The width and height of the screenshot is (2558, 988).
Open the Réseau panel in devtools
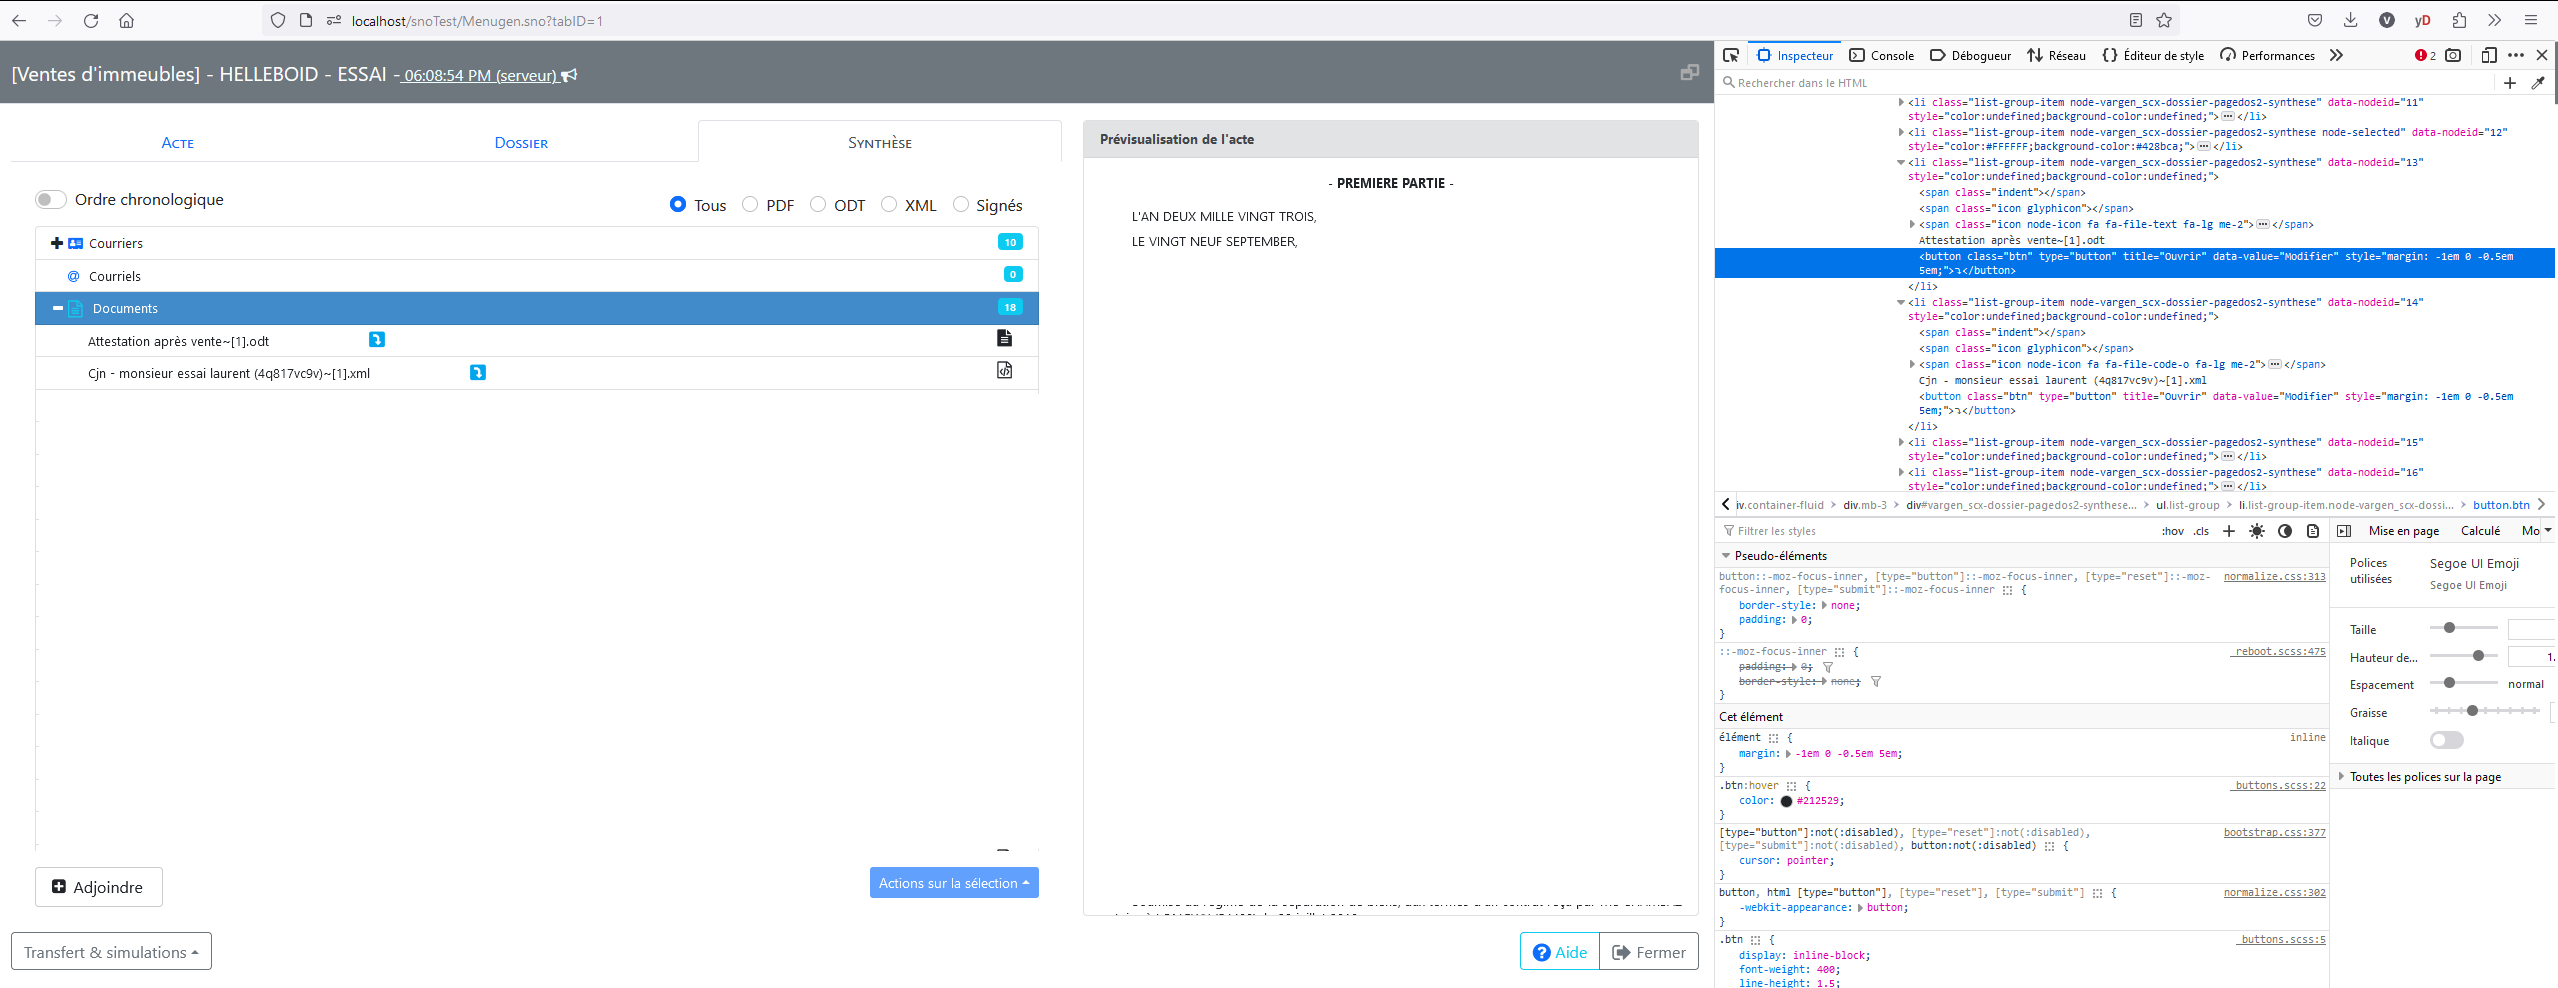pyautogui.click(x=2057, y=55)
